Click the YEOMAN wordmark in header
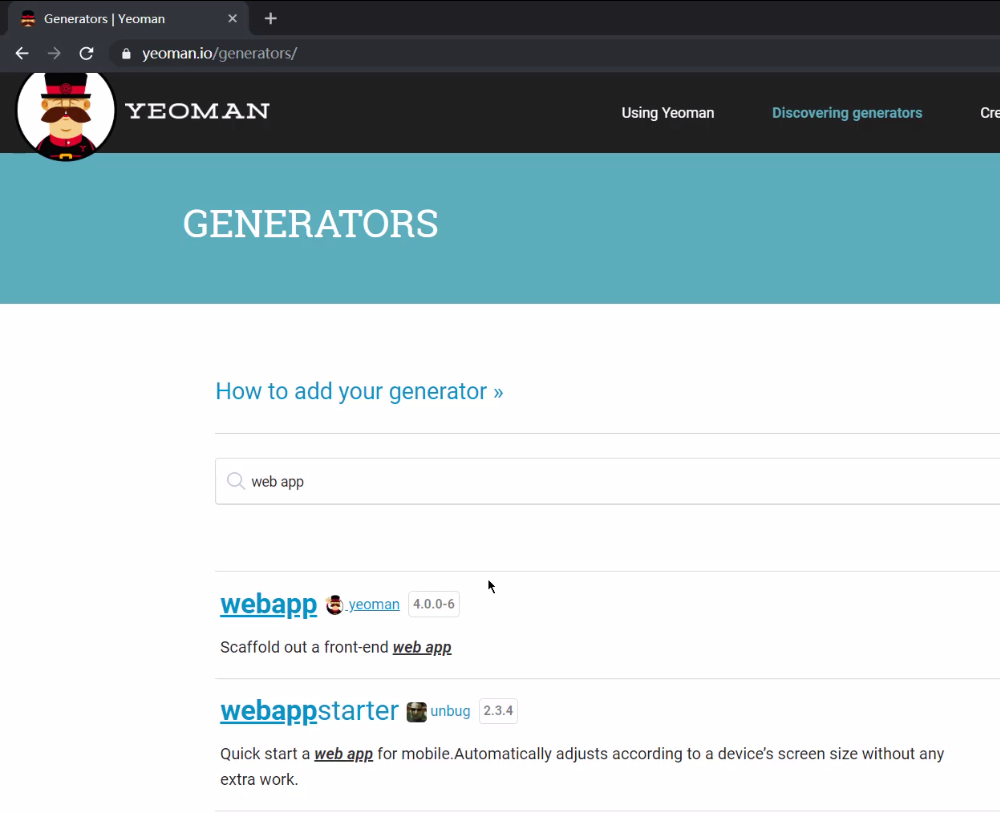The width and height of the screenshot is (1000, 813). pyautogui.click(x=198, y=111)
